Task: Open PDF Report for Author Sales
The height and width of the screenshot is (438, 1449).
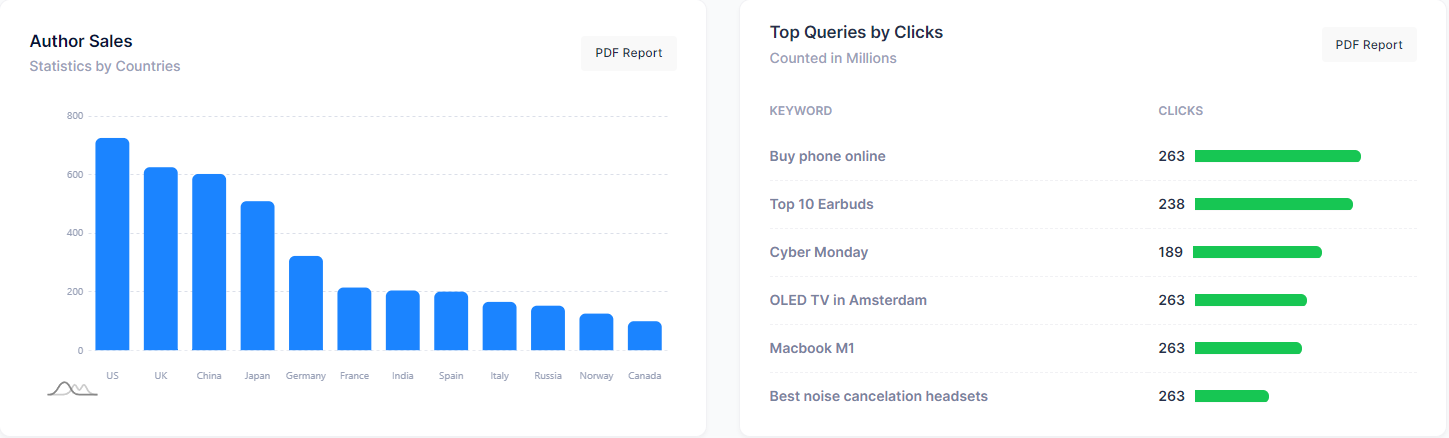Action: [x=628, y=53]
